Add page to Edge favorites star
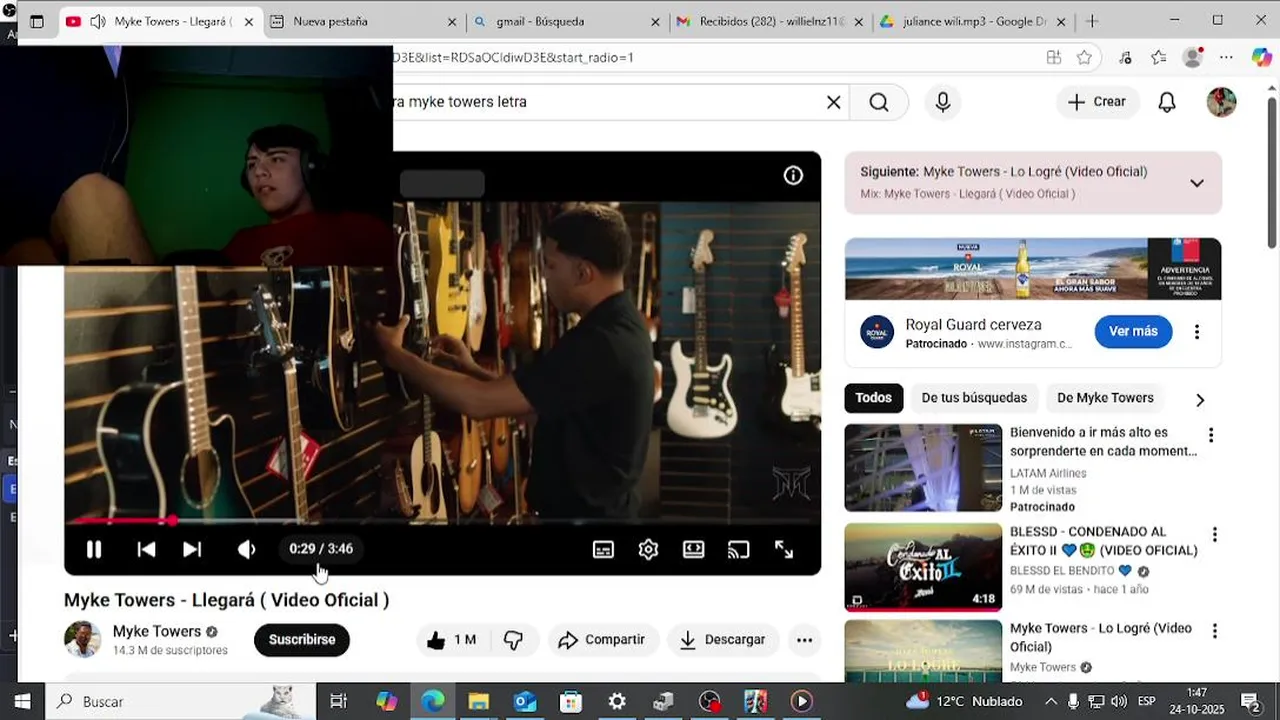This screenshot has height=720, width=1280. [1084, 58]
